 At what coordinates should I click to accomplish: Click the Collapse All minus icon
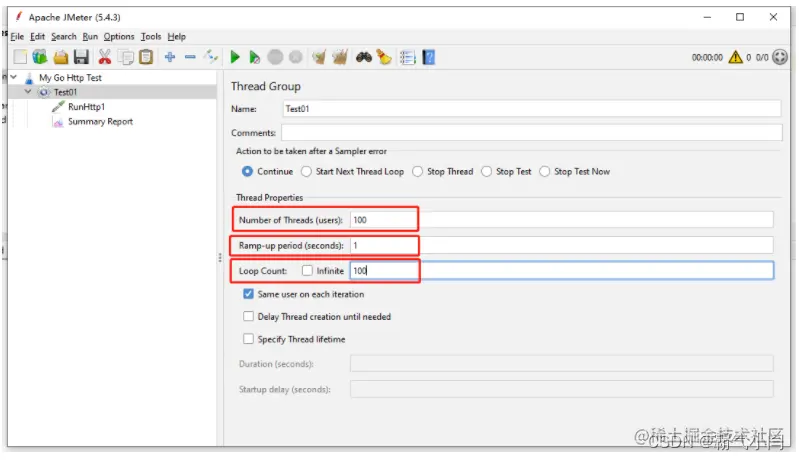190,57
